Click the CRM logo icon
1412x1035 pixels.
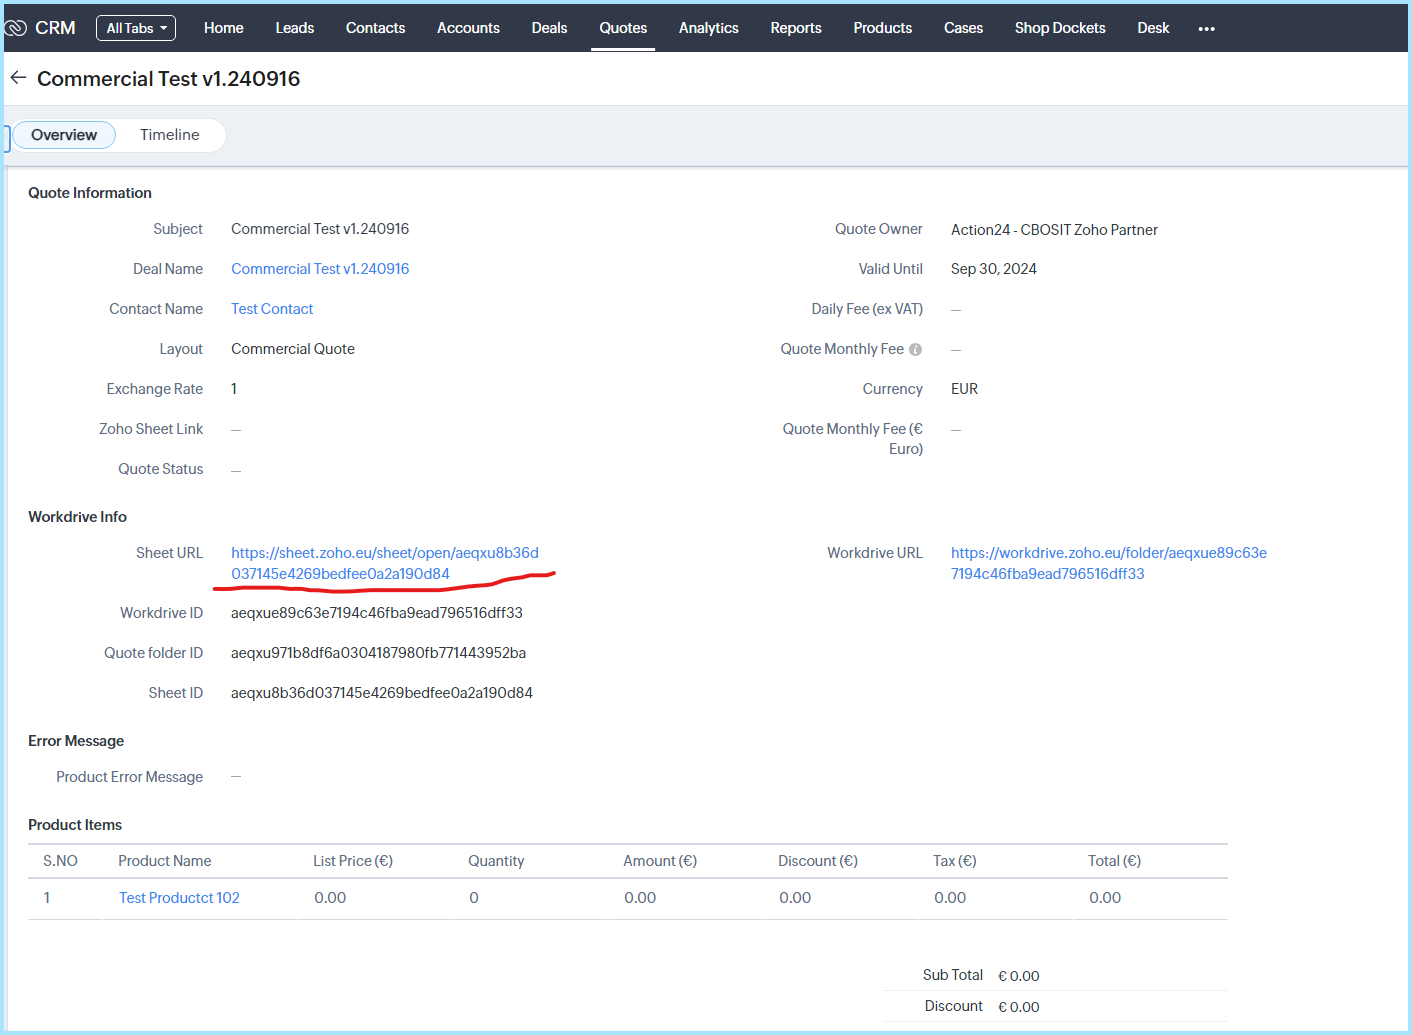tap(16, 28)
